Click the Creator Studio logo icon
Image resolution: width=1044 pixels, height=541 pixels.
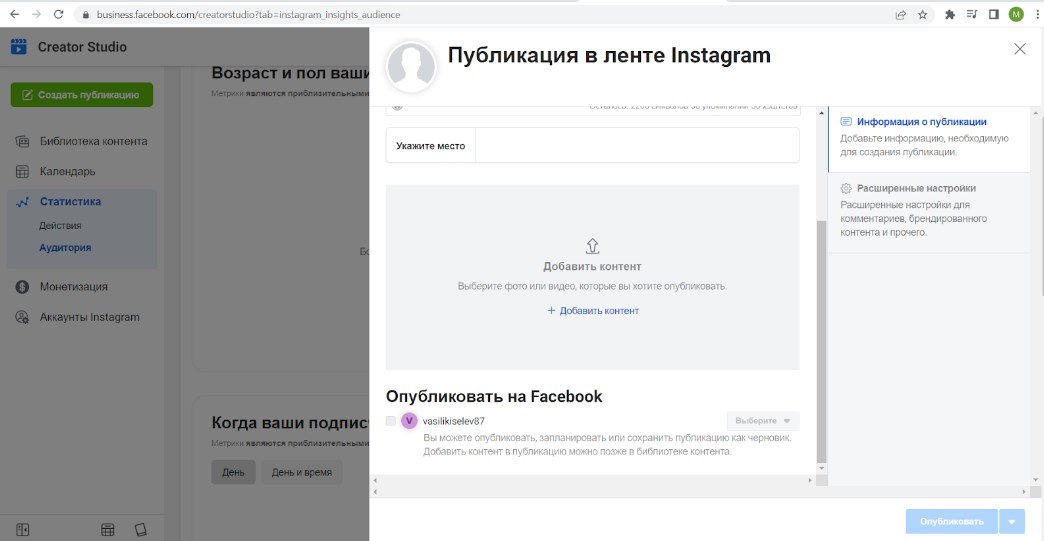click(x=19, y=47)
